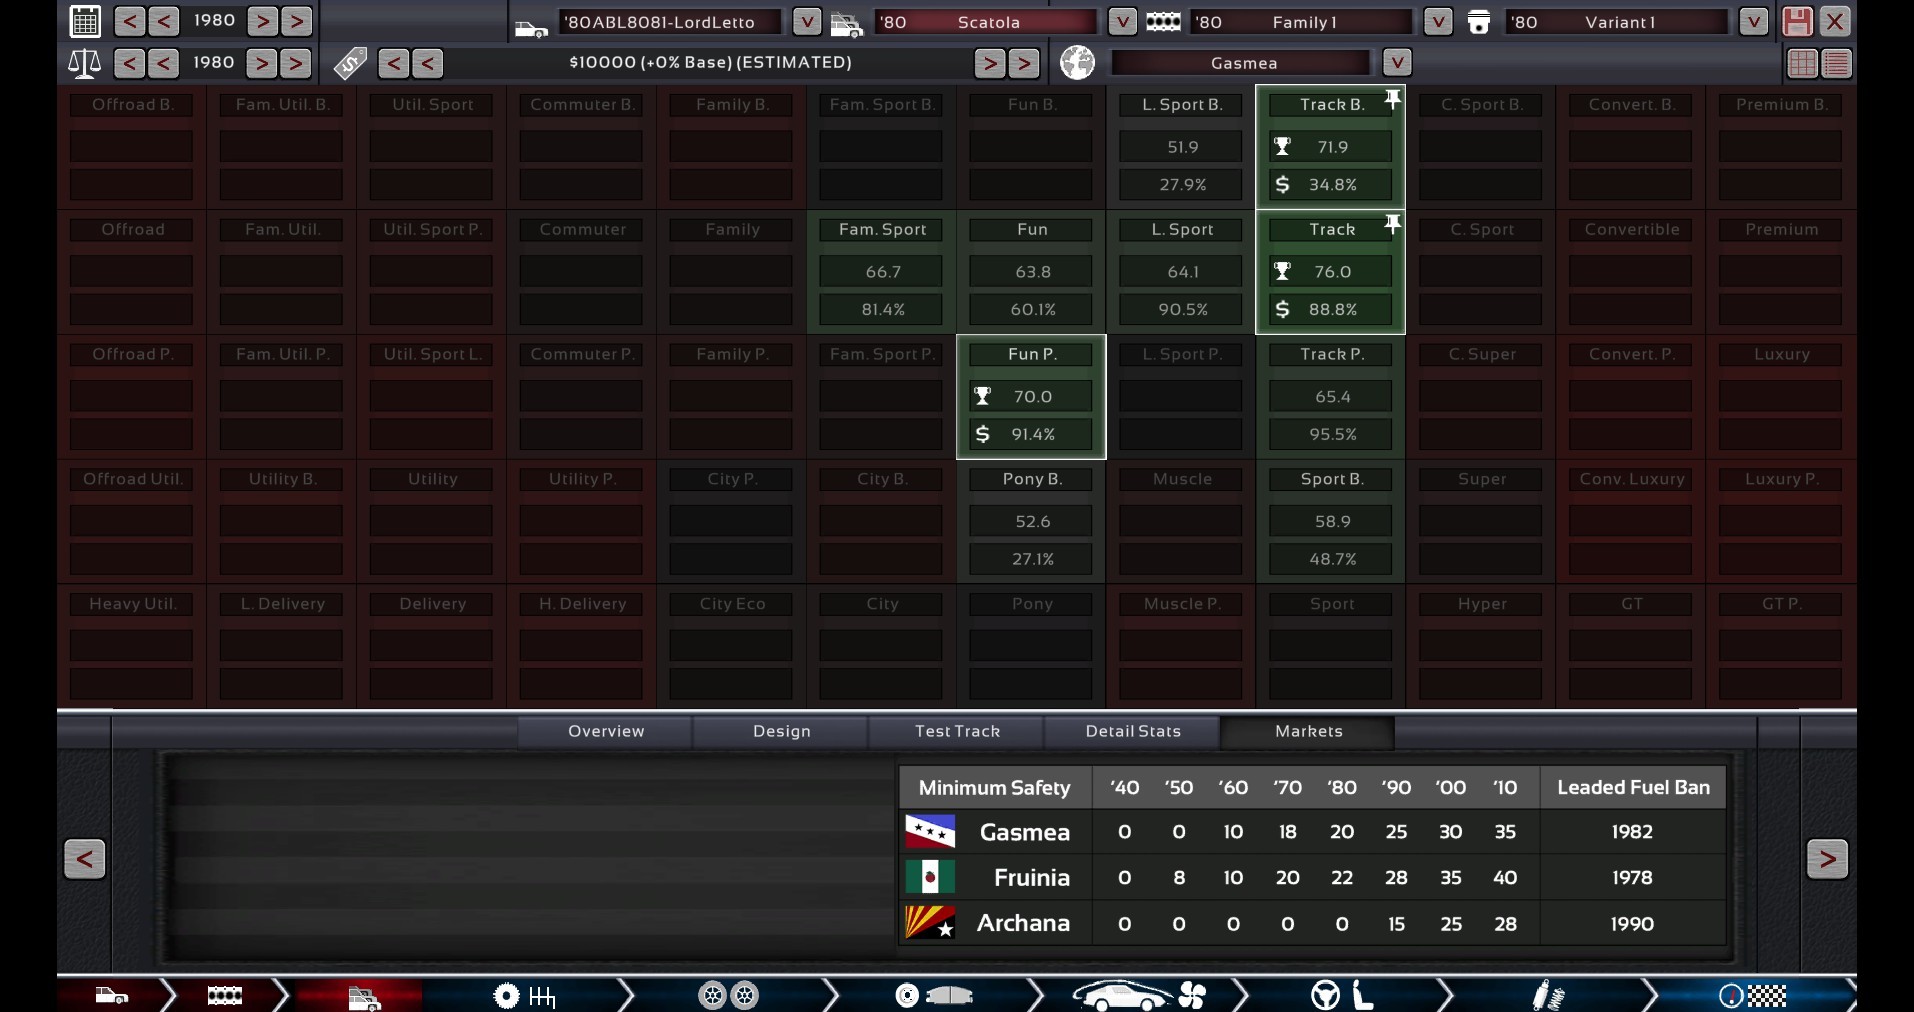Open the Variant 1 dropdown

pos(1753,21)
